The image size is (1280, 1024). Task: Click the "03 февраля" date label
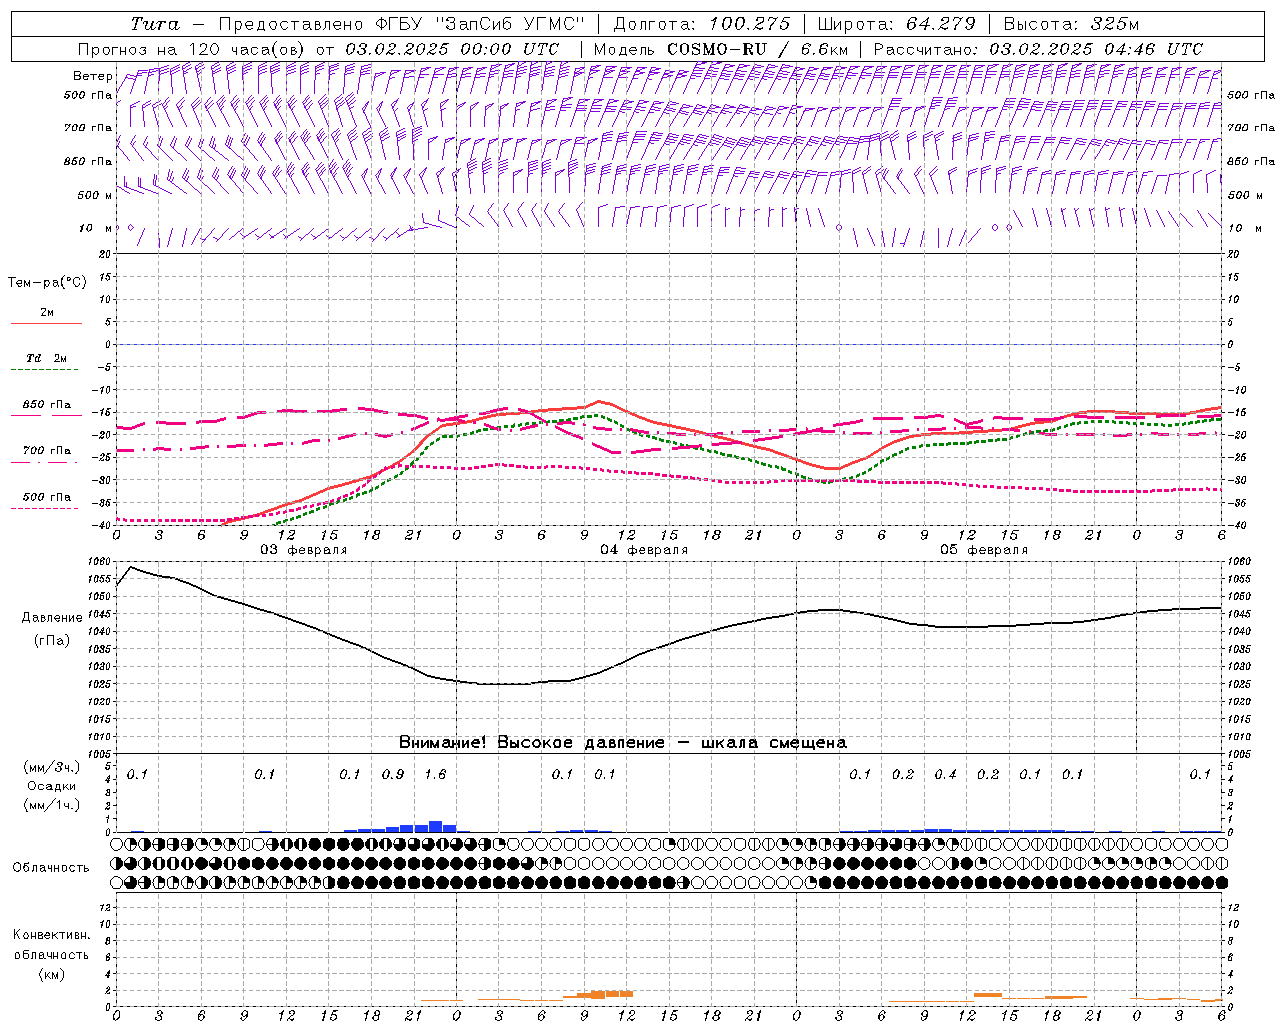click(x=304, y=550)
